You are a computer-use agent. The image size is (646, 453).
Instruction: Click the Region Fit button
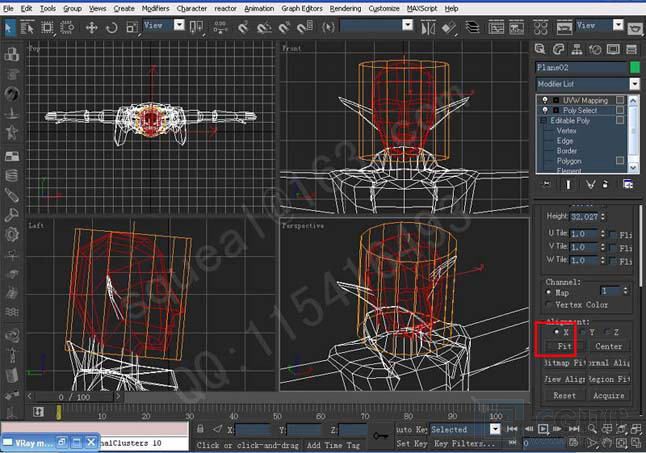(x=609, y=379)
